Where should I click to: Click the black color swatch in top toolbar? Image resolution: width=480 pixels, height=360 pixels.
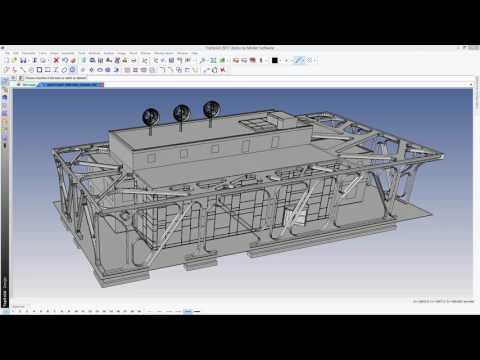pos(275,60)
